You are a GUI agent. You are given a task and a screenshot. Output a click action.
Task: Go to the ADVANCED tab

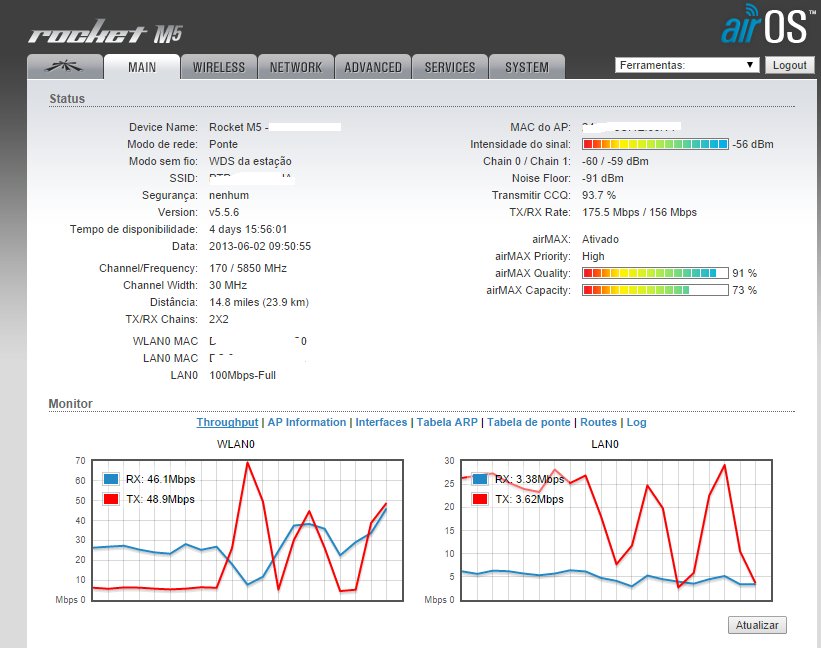click(x=373, y=67)
